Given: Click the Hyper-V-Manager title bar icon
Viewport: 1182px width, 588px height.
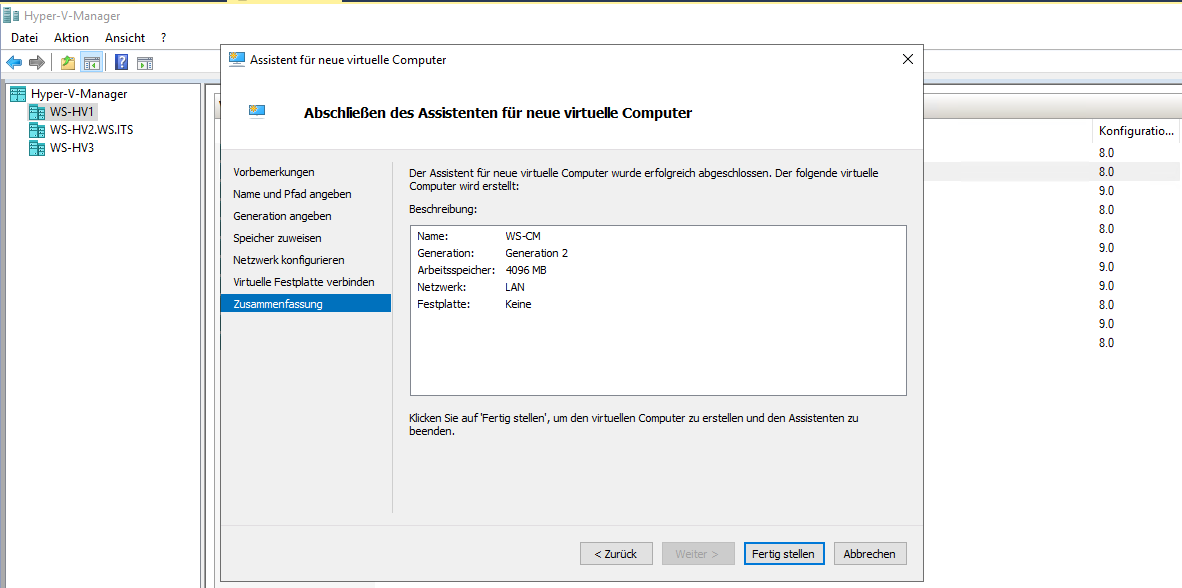Looking at the screenshot, I should (x=11, y=16).
